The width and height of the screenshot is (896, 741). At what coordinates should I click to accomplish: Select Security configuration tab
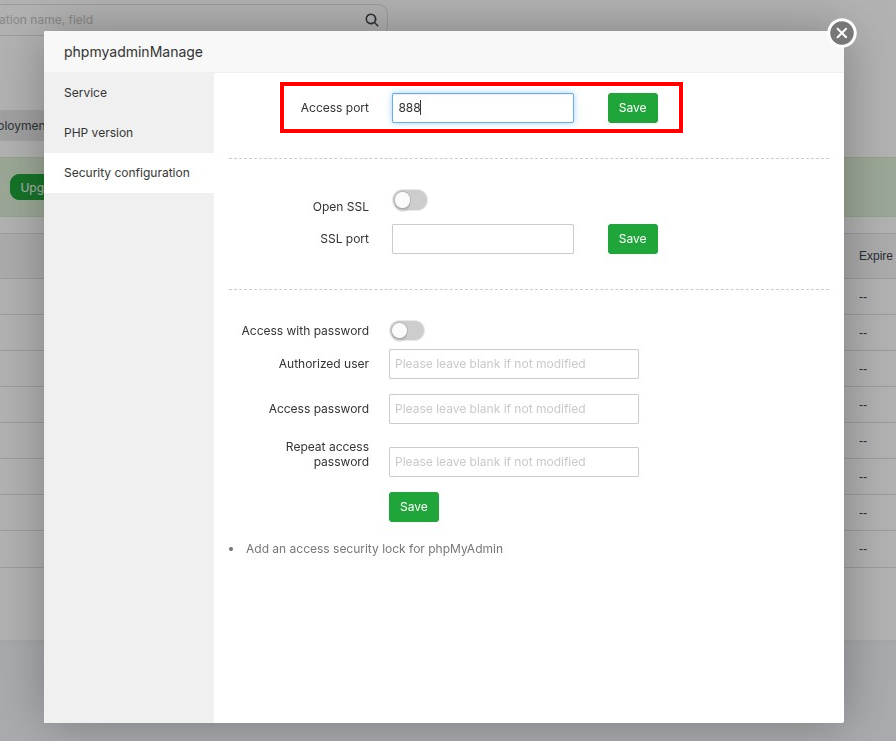coord(129,173)
